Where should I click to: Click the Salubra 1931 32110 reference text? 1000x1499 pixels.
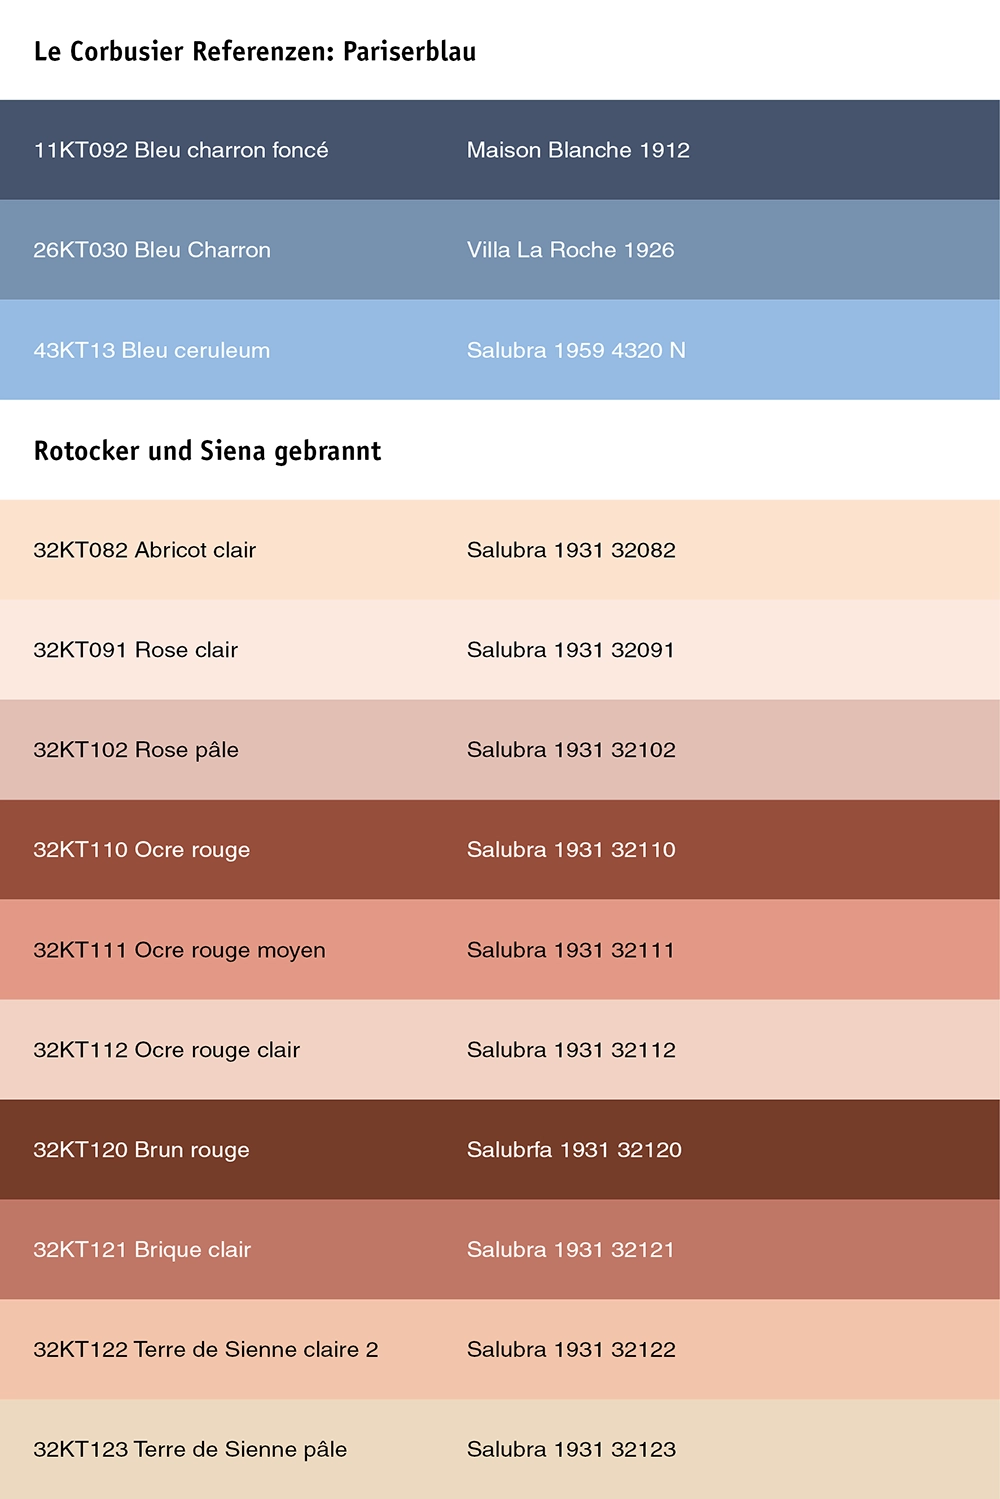(571, 850)
